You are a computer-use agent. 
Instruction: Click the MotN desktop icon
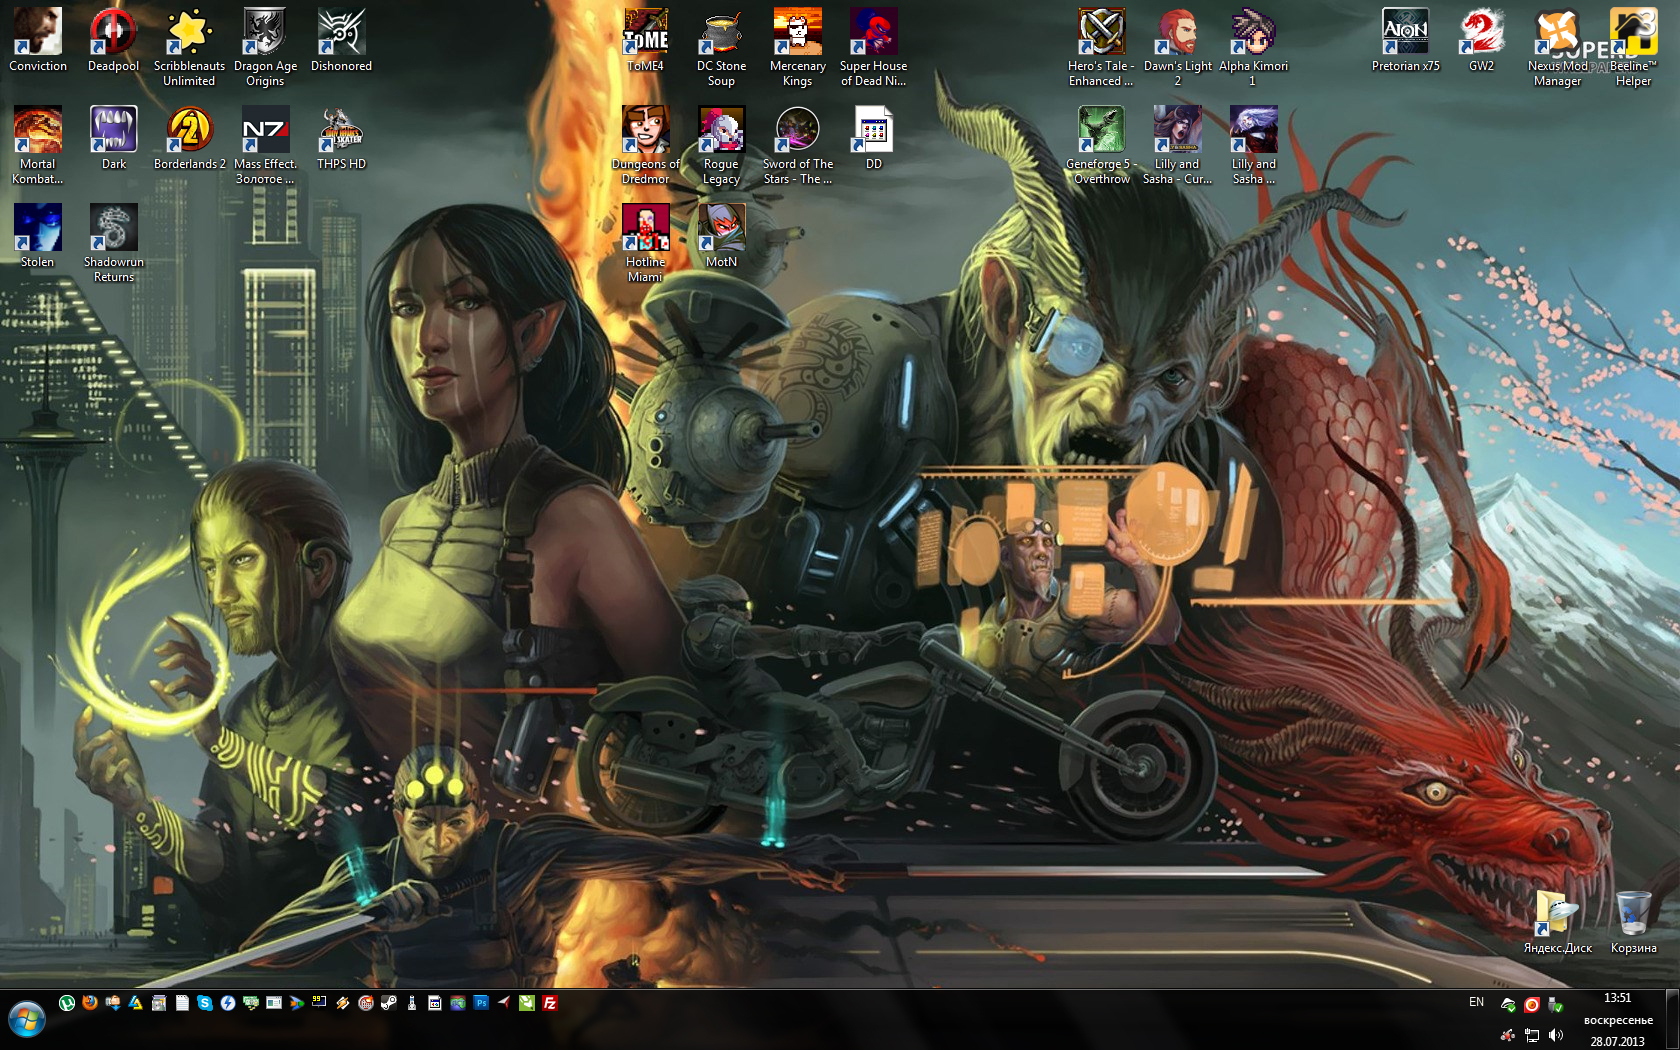pyautogui.click(x=721, y=236)
